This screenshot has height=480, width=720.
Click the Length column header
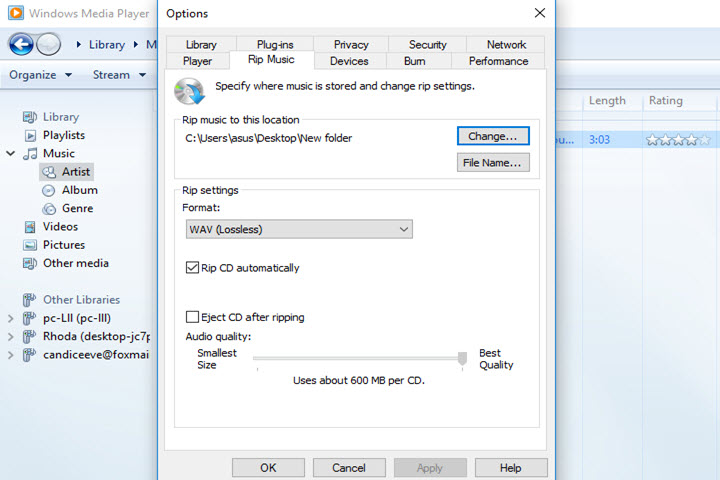[x=607, y=101]
